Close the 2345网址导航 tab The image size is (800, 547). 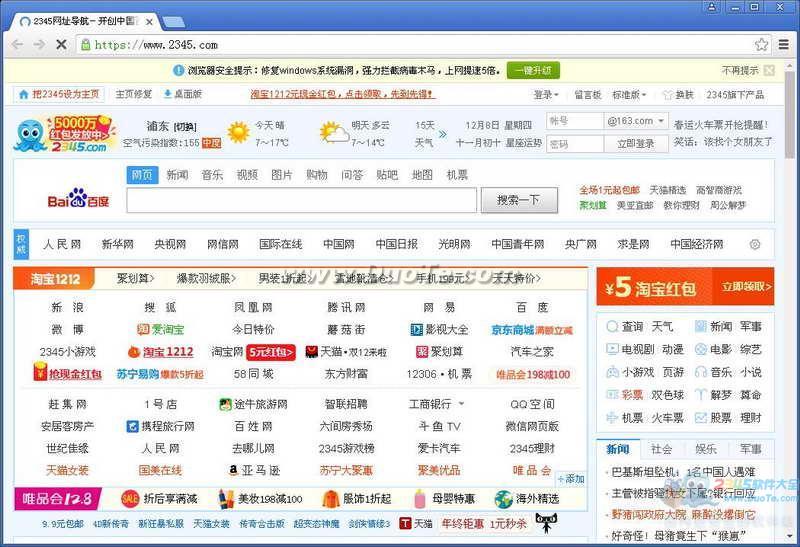coord(149,22)
